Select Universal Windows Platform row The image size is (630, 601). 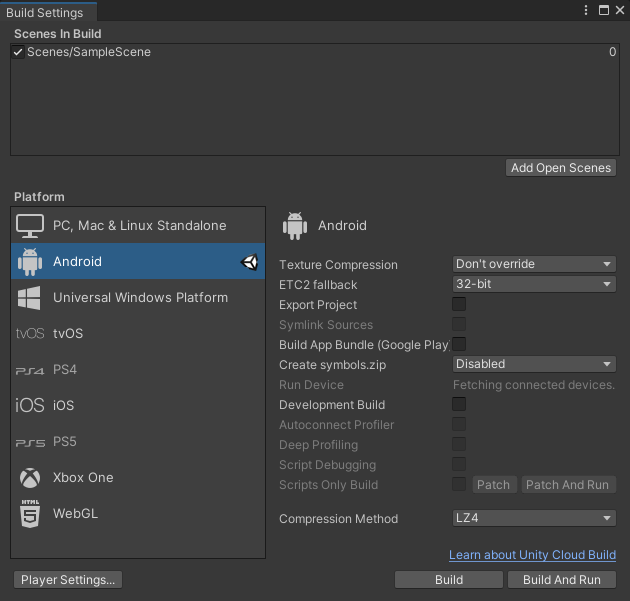tap(138, 297)
